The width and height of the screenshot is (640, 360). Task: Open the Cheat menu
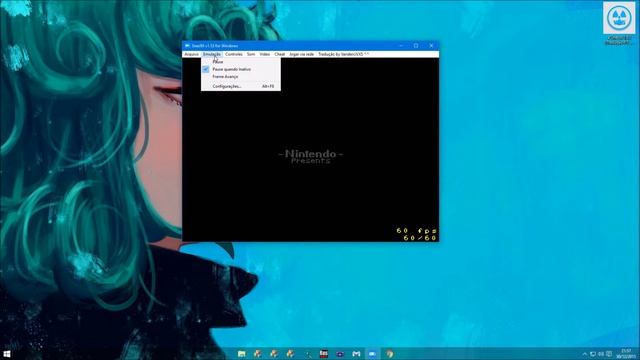coord(280,54)
